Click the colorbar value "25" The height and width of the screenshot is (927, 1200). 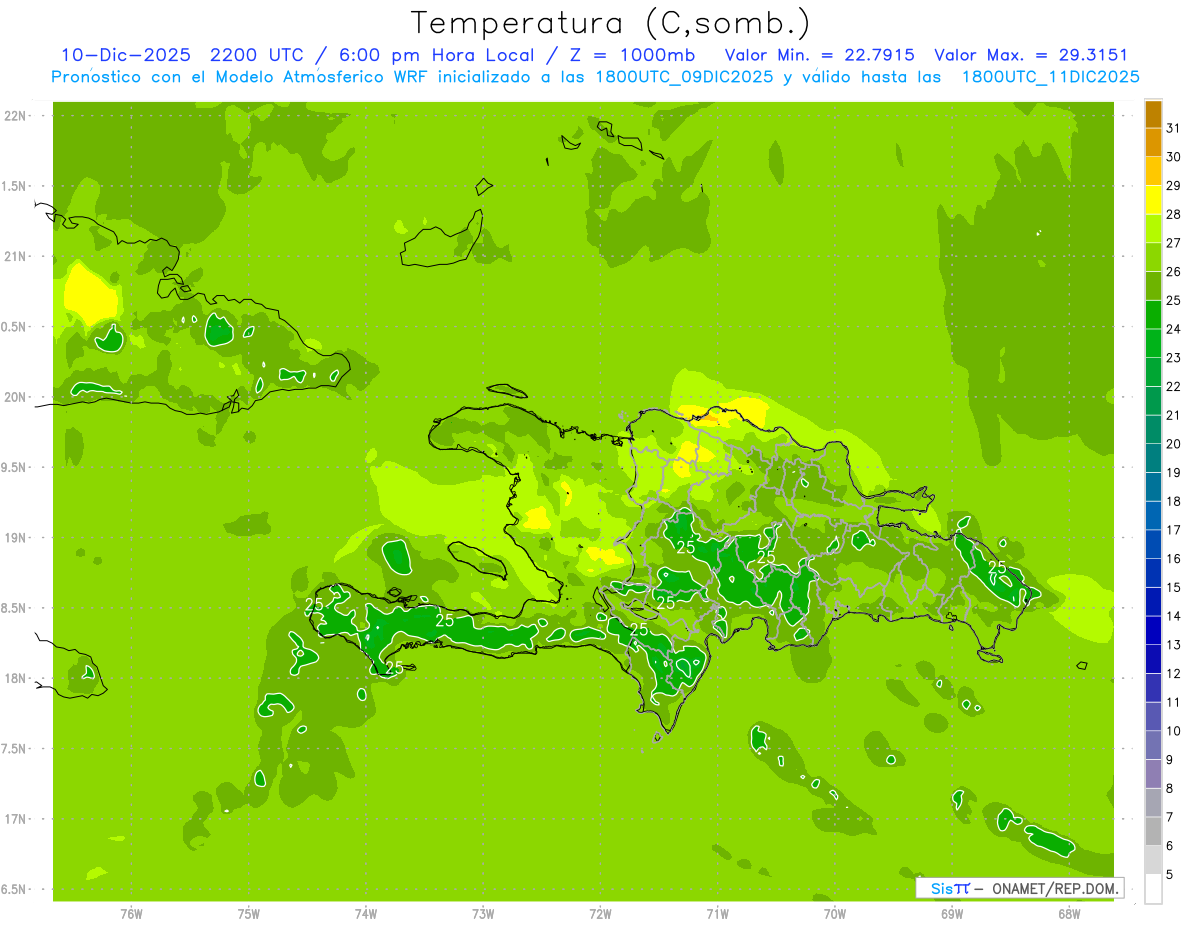pos(1173,300)
